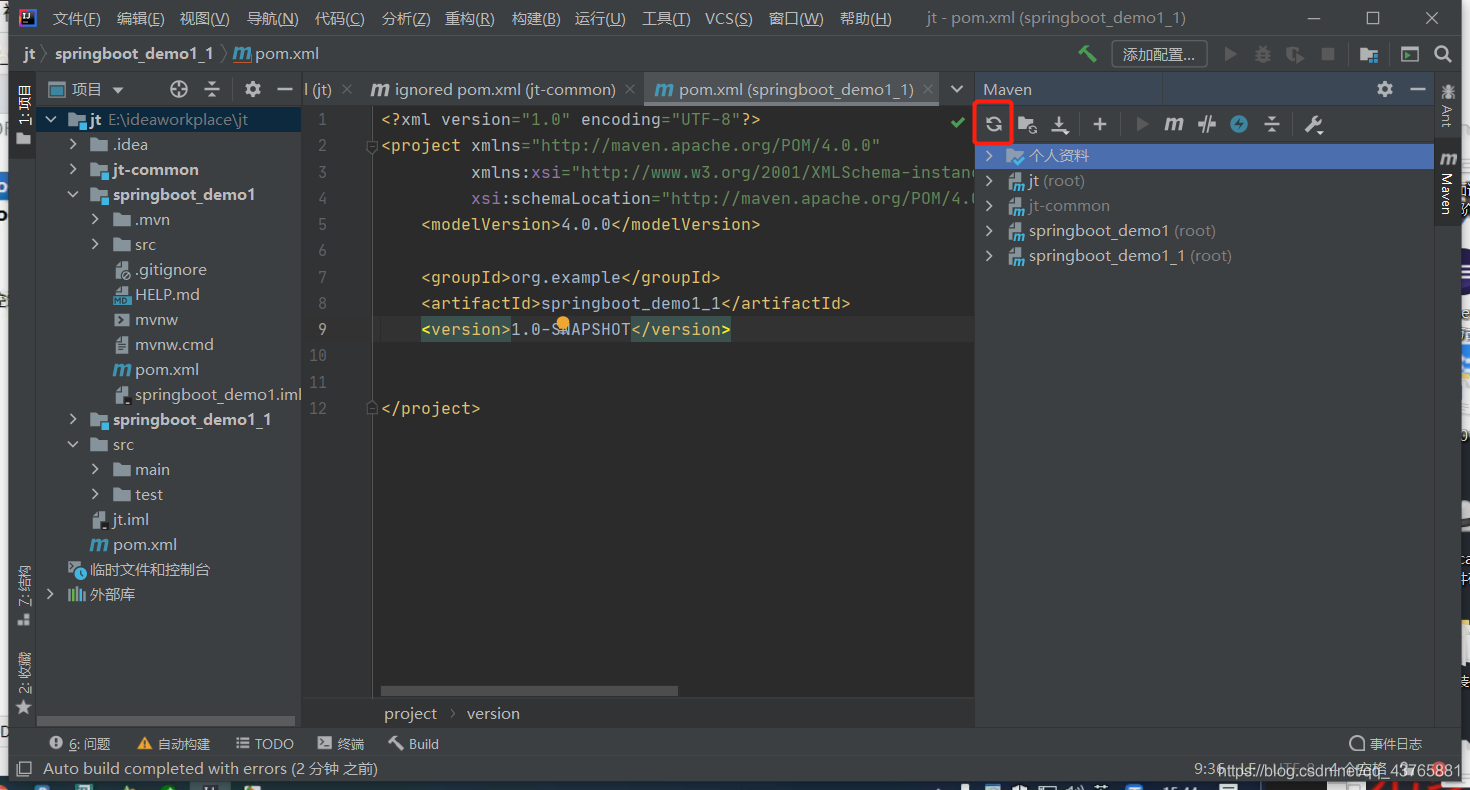Click the yellow intention lightbulb on line 9
Viewport: 1470px width, 790px height.
coord(563,323)
